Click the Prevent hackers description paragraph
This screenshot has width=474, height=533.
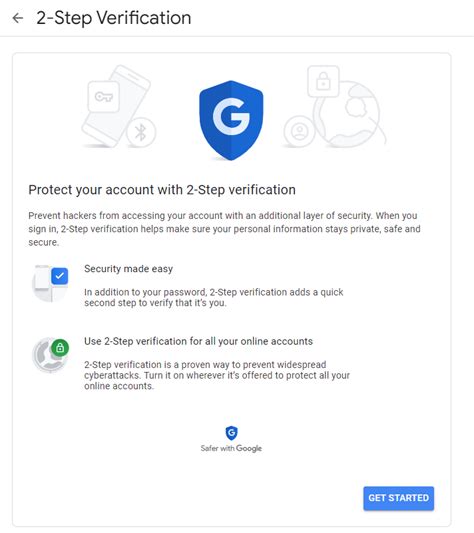pos(224,229)
